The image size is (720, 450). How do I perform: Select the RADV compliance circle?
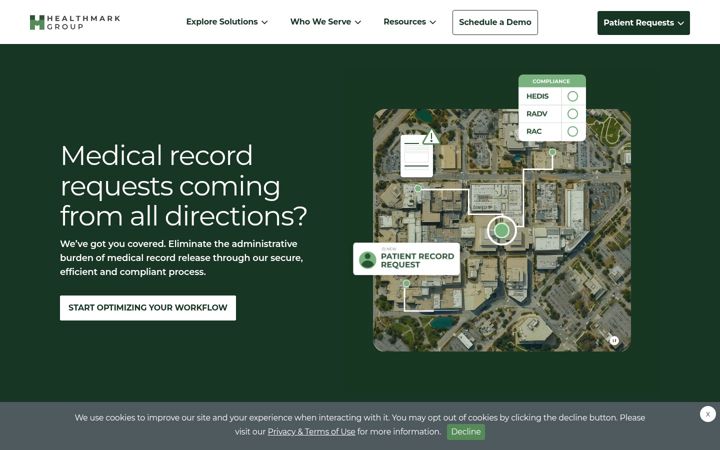click(573, 114)
